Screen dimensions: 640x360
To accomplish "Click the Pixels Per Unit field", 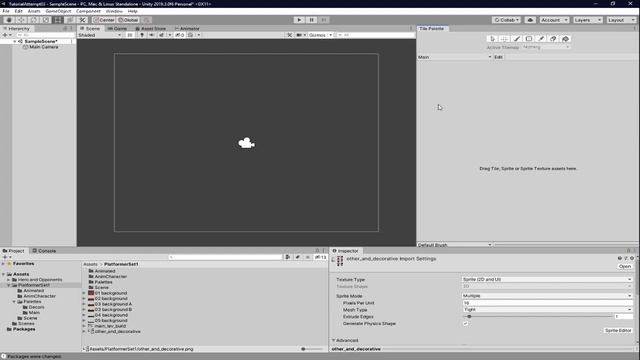I will pos(547,303).
